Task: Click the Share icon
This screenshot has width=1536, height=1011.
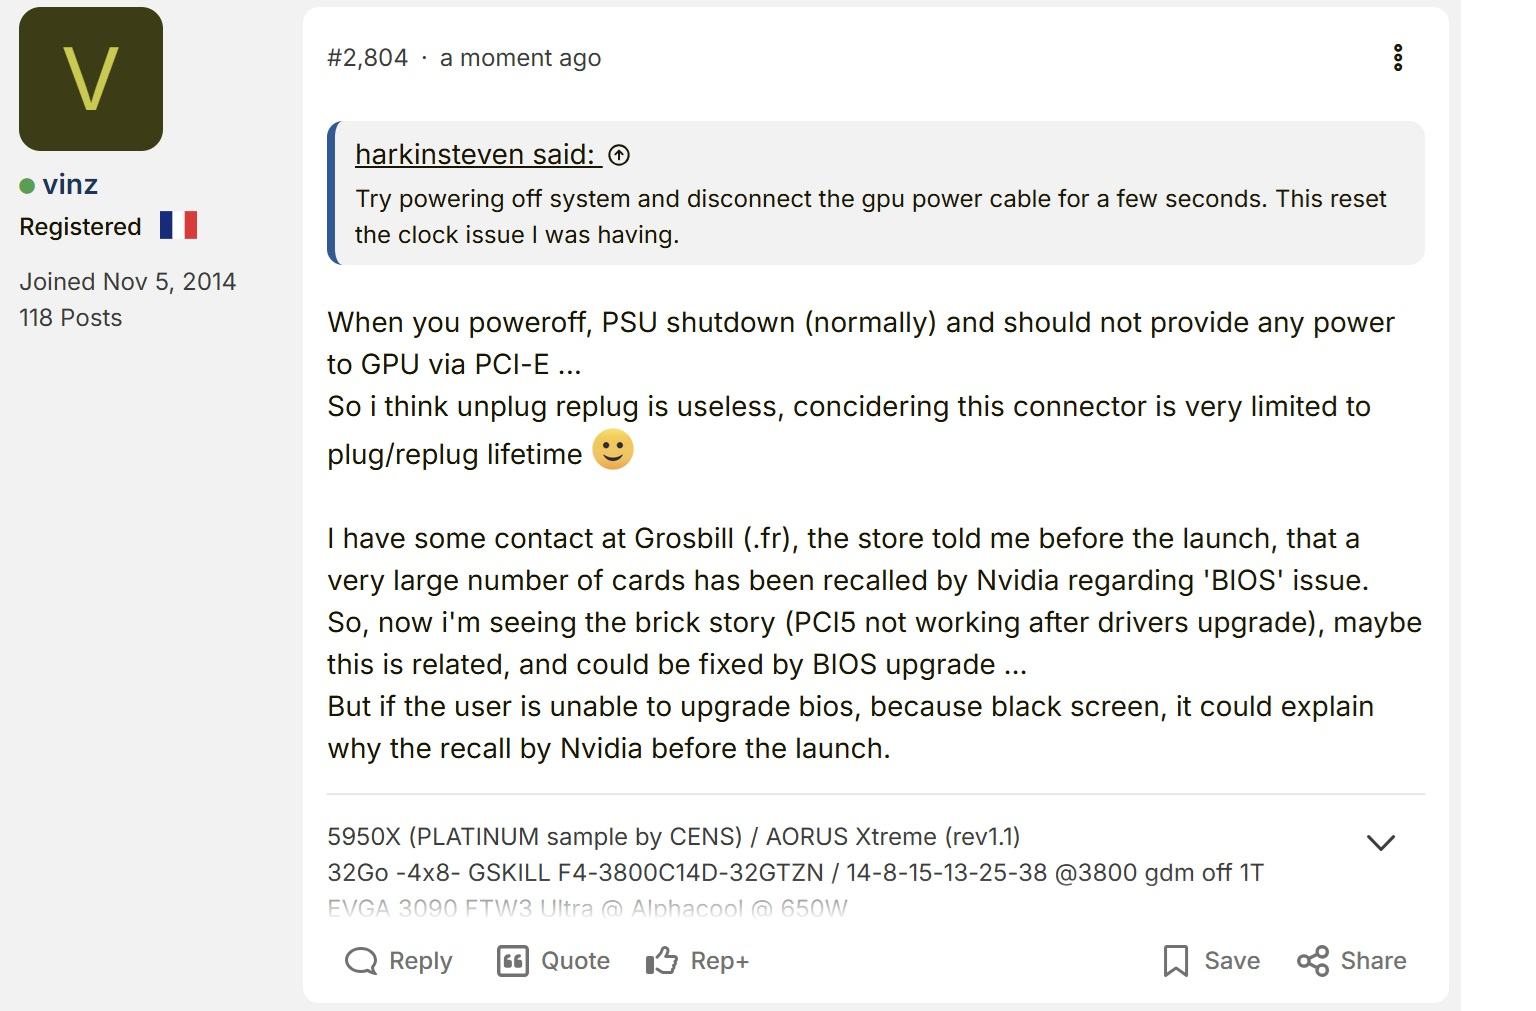Action: (x=1313, y=961)
